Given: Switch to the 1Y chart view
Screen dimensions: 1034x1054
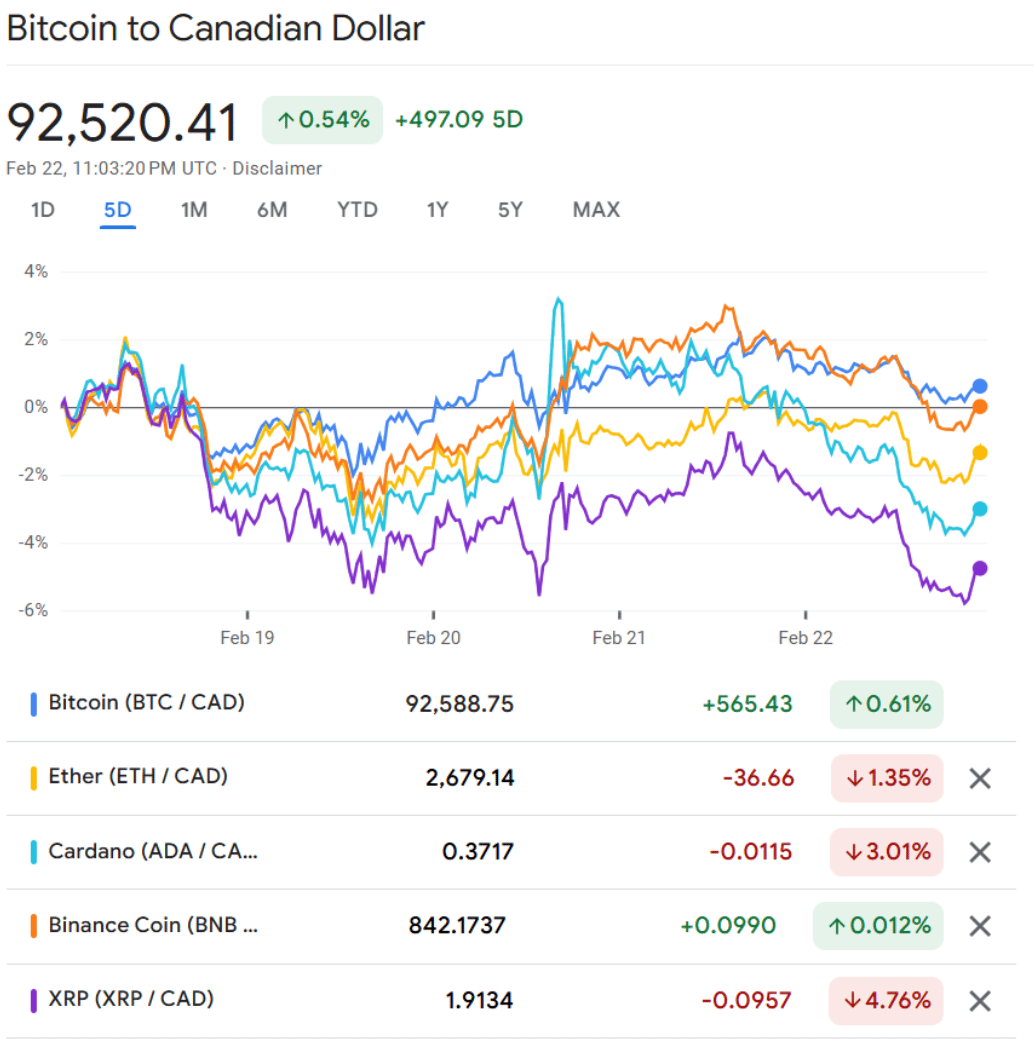Looking at the screenshot, I should pos(437,210).
